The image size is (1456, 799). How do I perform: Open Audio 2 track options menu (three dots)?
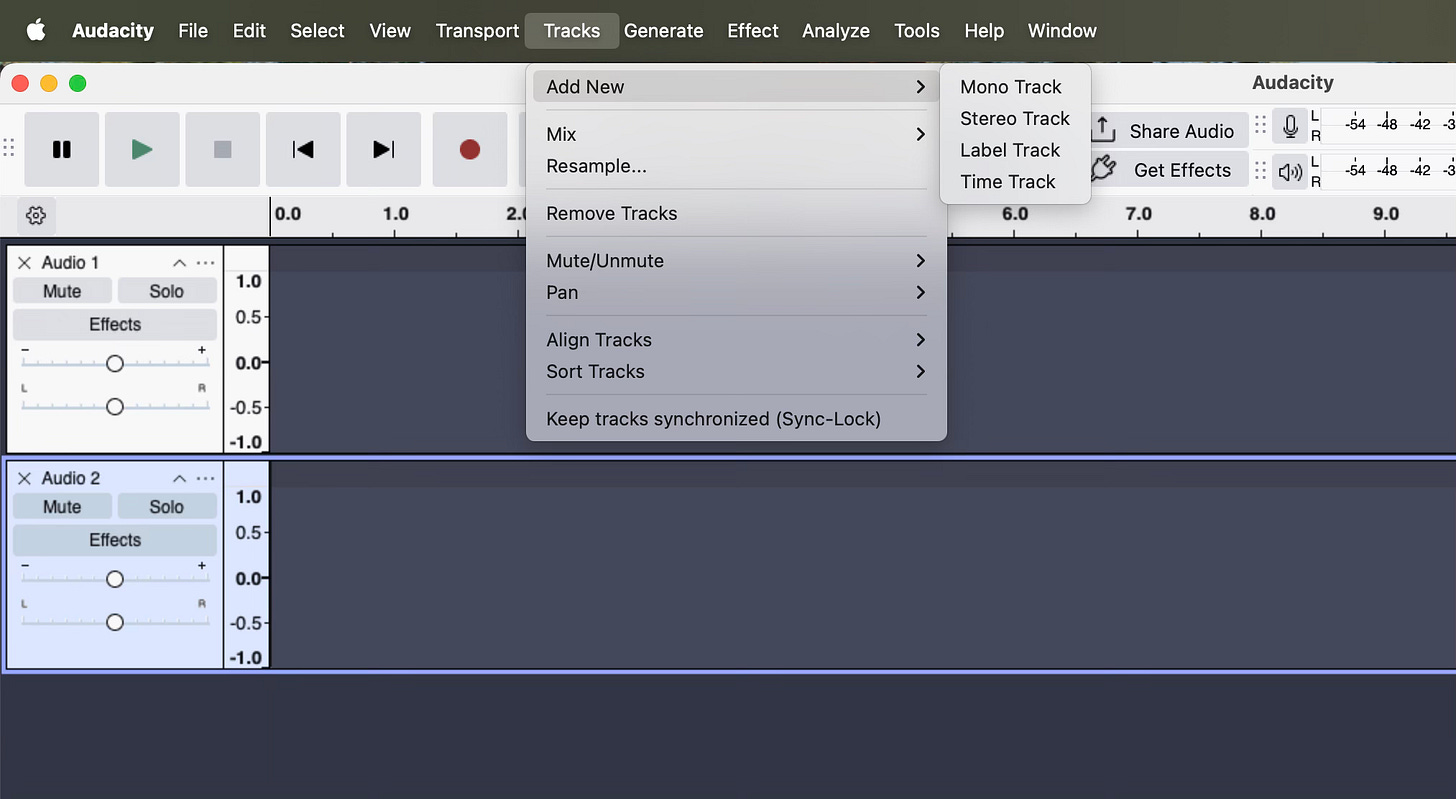click(205, 478)
